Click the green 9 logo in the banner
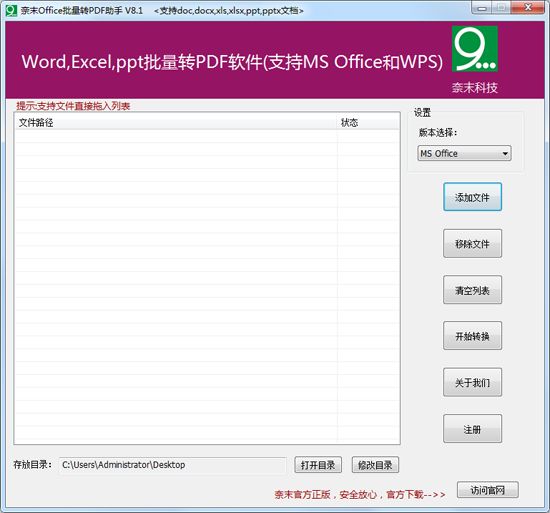This screenshot has width=550, height=513. pos(475,49)
